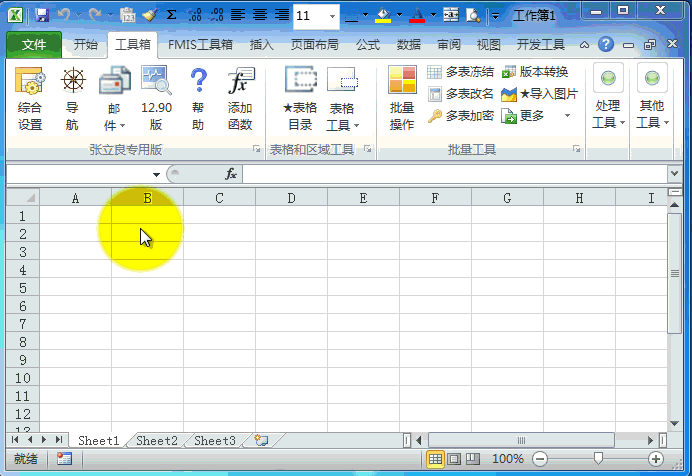
Task: Click the 版本转换 button
Action: 535,72
